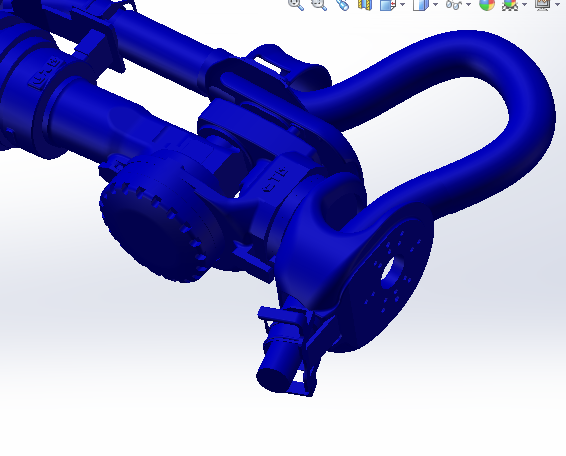Open the View Settings dropdown arrow

click(558, 4)
